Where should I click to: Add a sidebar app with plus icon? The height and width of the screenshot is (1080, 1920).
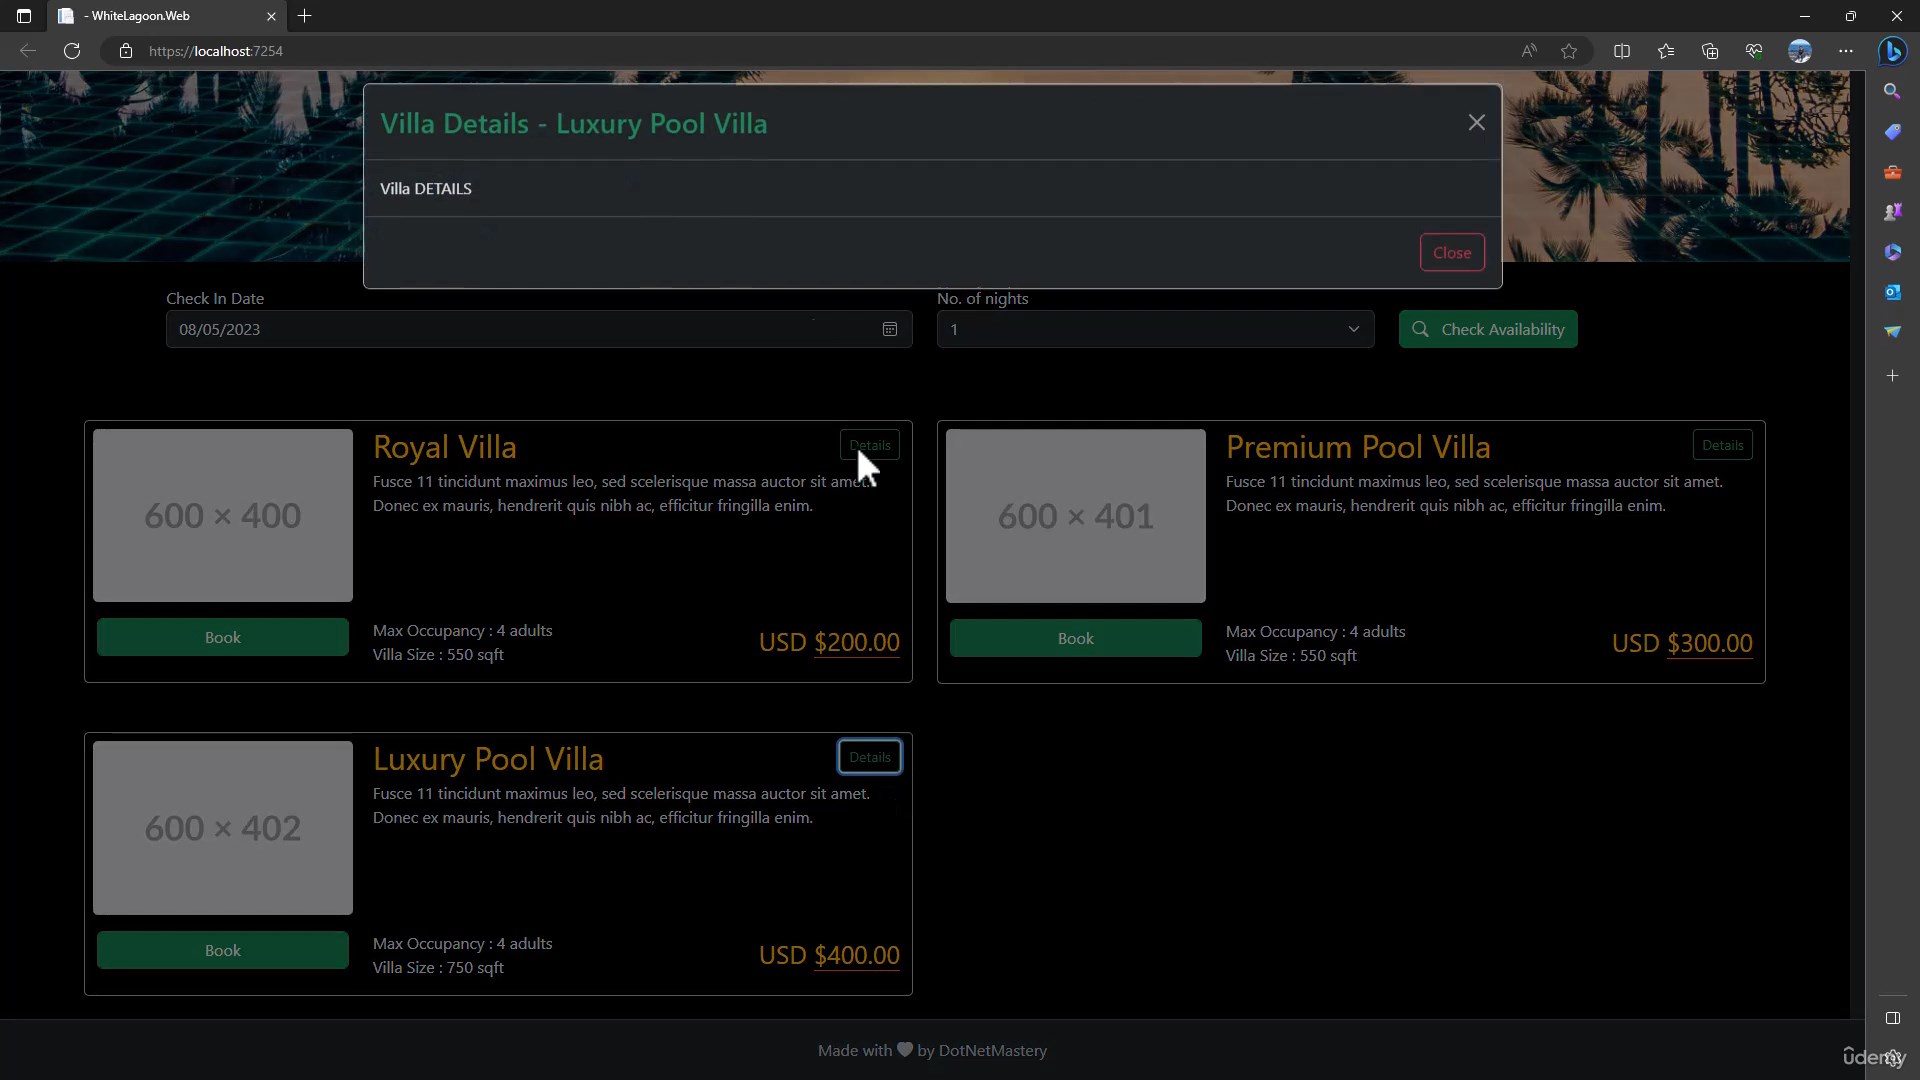1892,376
